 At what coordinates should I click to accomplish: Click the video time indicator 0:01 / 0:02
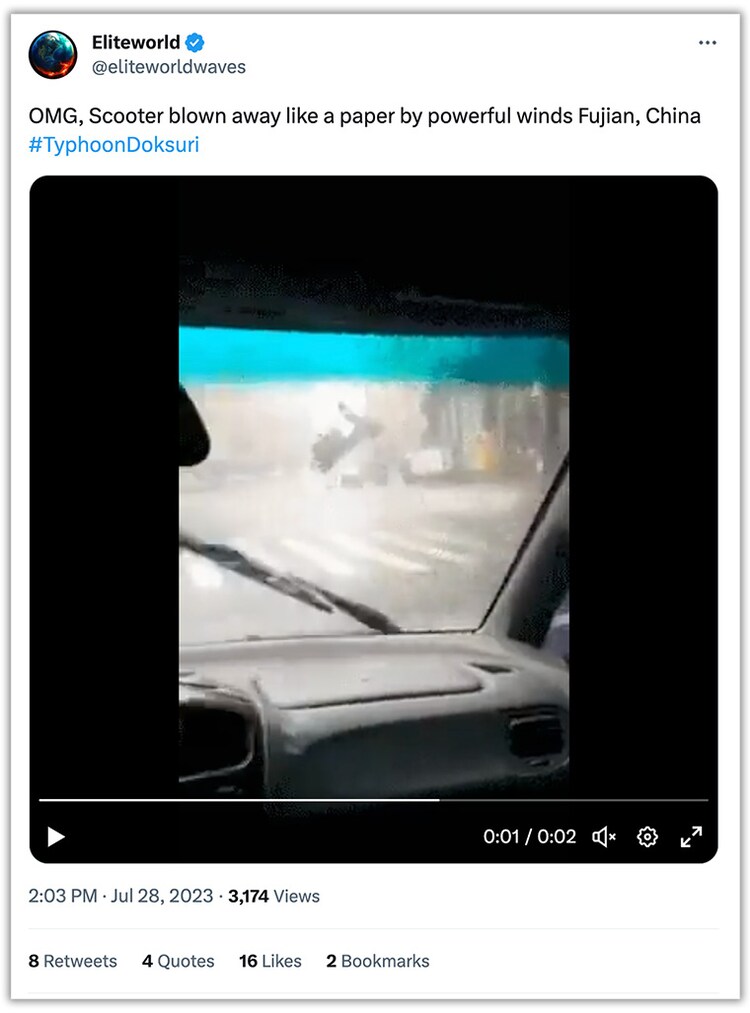coord(529,837)
